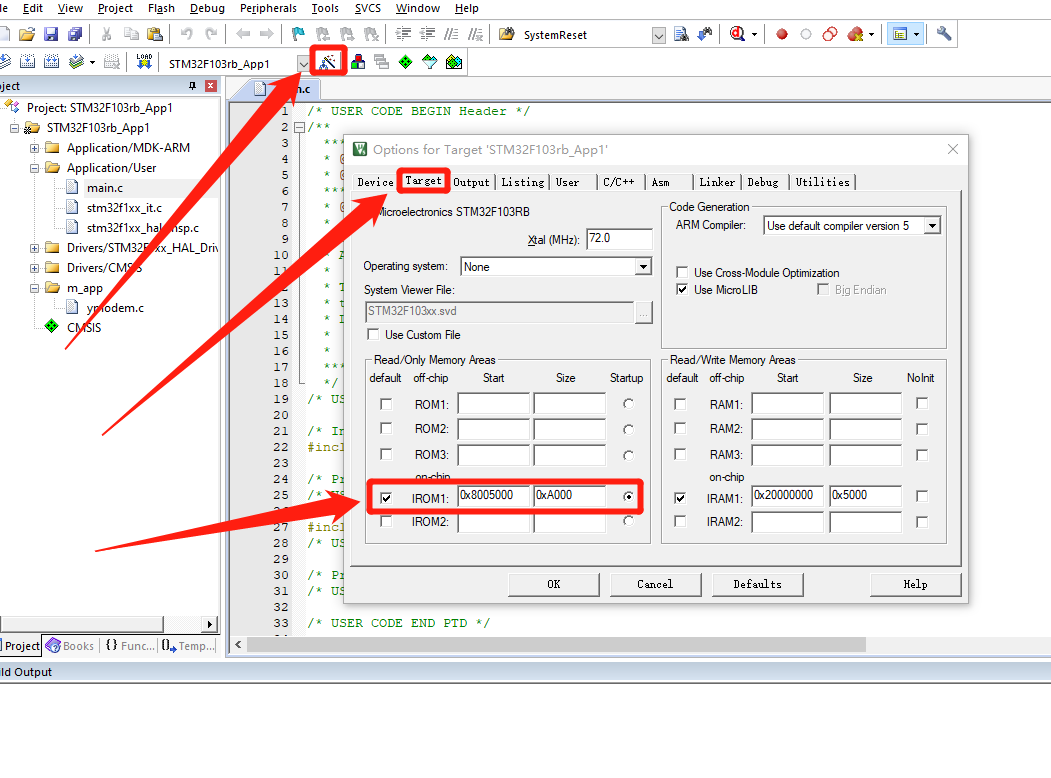Collapse Application/User folder
Image resolution: width=1051 pixels, height=778 pixels.
[34, 168]
